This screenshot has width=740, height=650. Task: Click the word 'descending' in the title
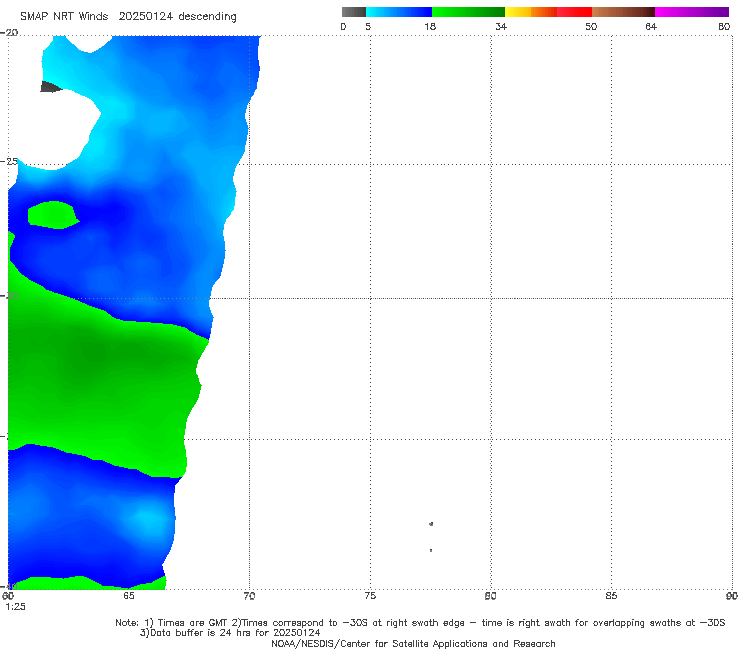tap(208, 17)
